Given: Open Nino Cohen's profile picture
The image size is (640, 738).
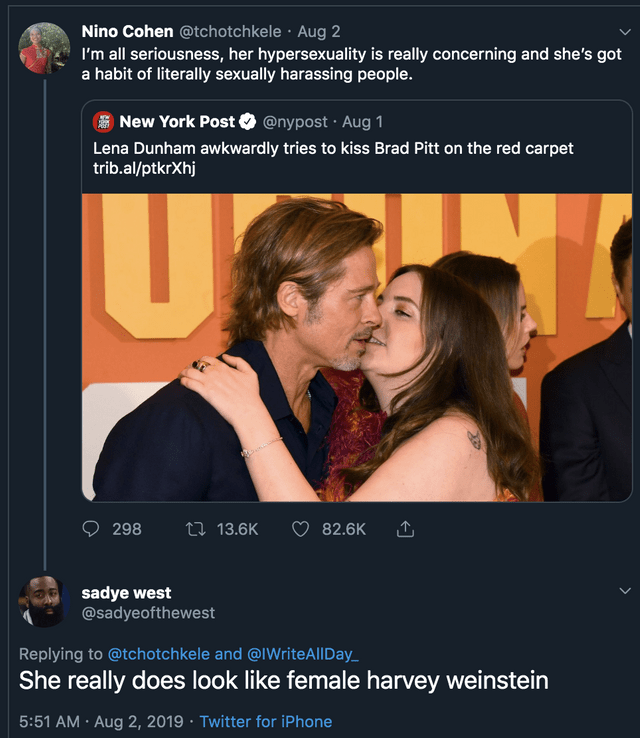Looking at the screenshot, I should [x=44, y=48].
